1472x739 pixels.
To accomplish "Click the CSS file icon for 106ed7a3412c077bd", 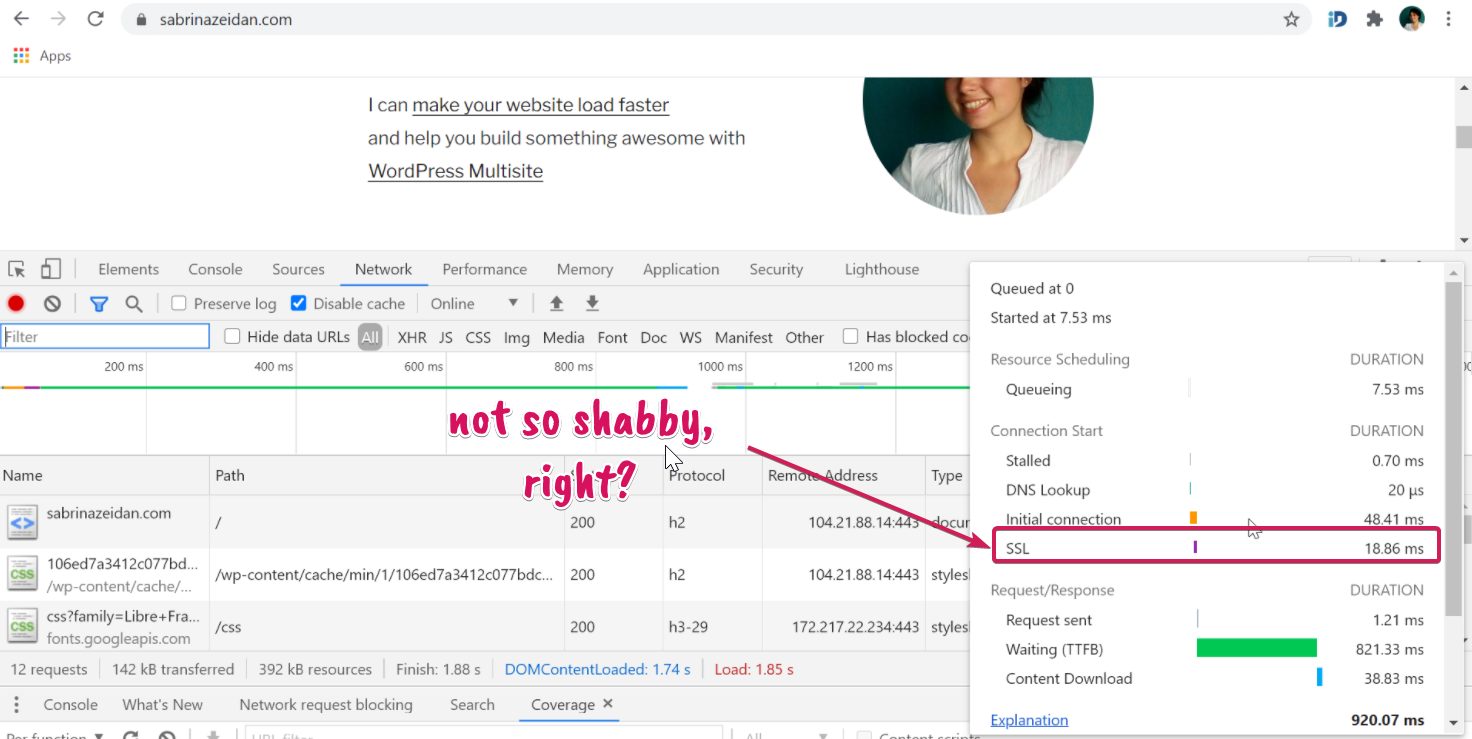I will [22, 574].
